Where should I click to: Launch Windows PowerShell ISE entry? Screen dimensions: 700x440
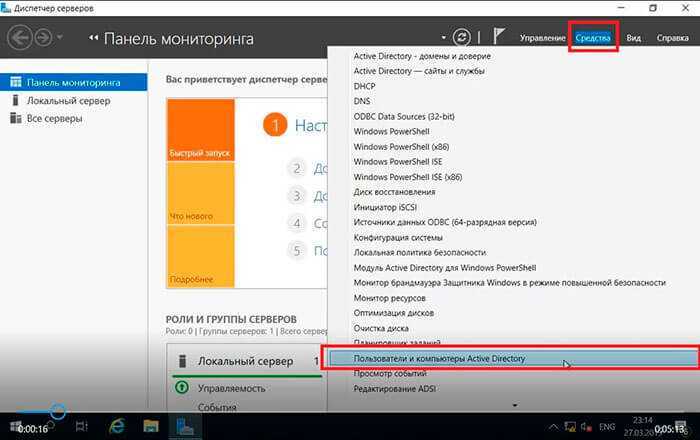pyautogui.click(x=398, y=162)
